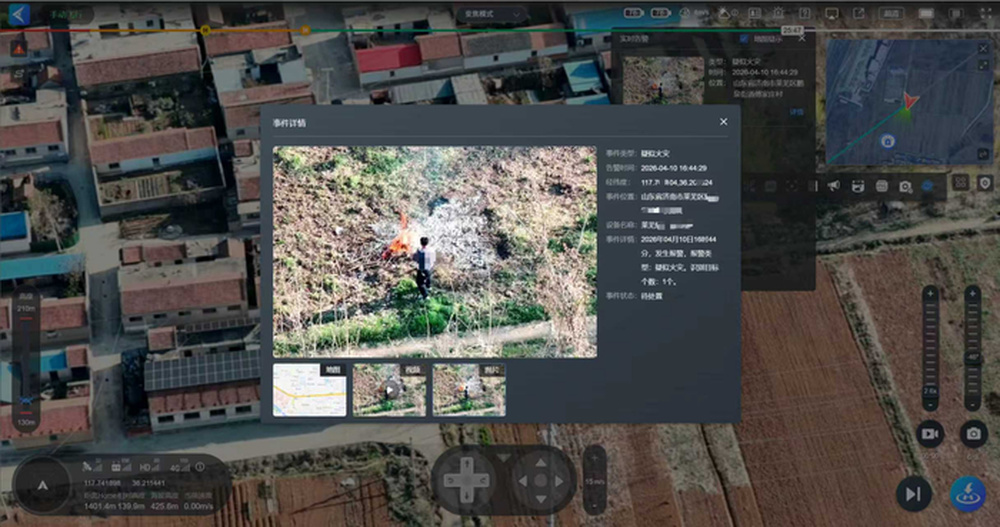Open the four-square grid icon
The image size is (1000, 527).
point(960,183)
